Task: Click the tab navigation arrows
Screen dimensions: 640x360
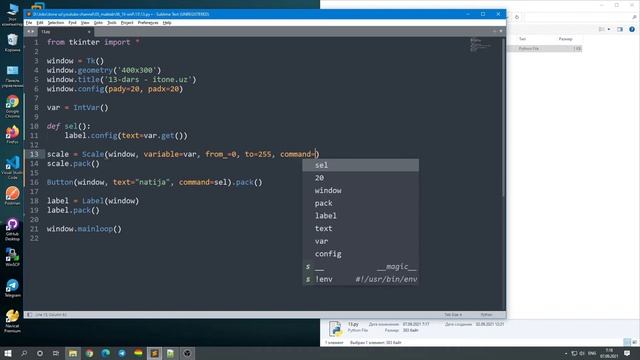Action: 31,31
